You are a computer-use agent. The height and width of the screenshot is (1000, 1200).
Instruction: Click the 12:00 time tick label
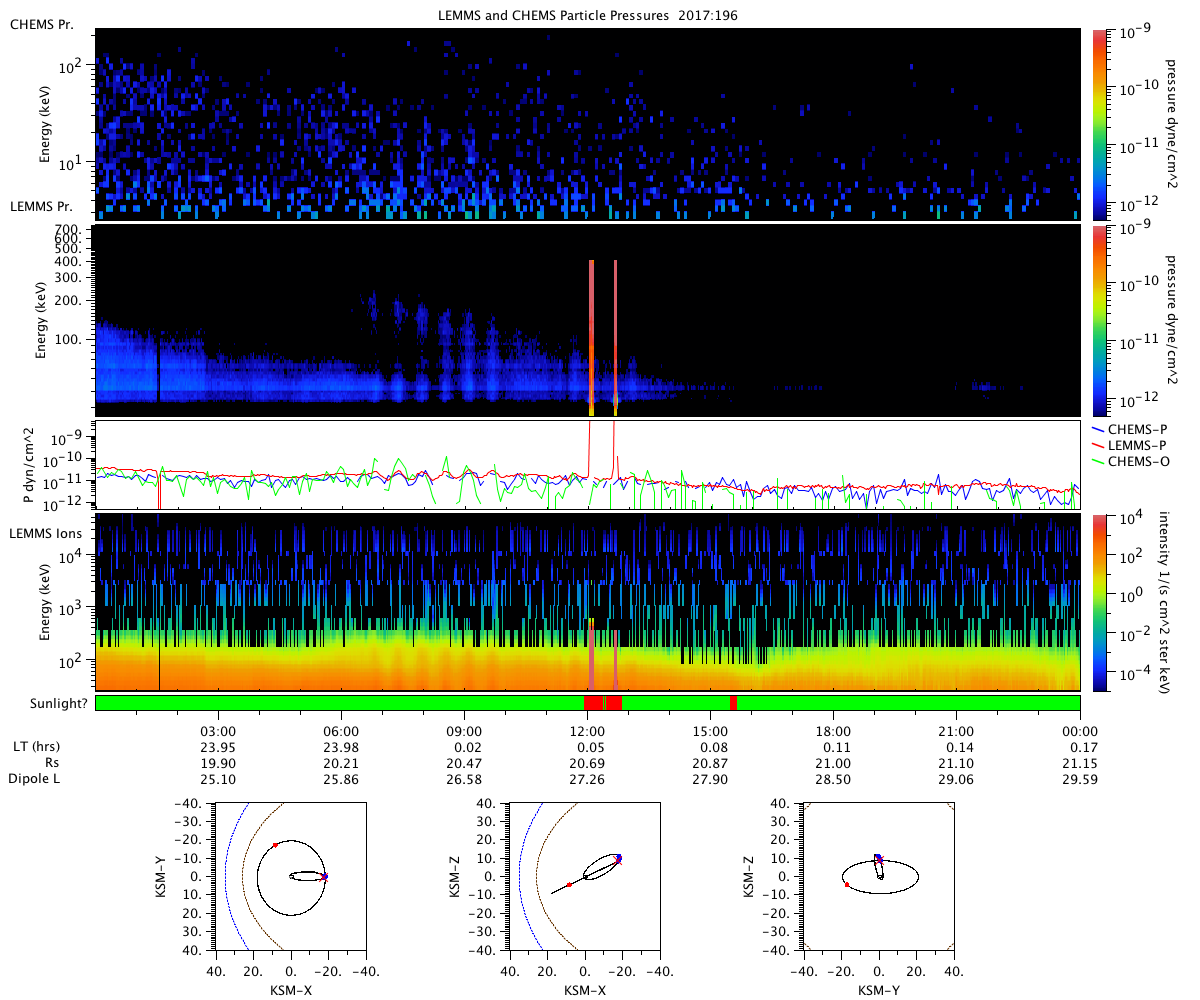click(x=588, y=731)
